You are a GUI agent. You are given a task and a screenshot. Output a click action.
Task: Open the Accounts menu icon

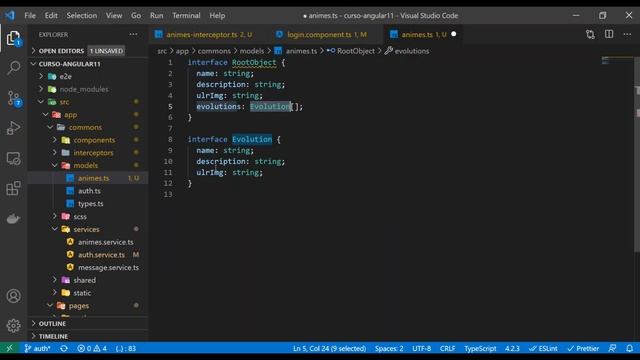[x=13, y=296]
